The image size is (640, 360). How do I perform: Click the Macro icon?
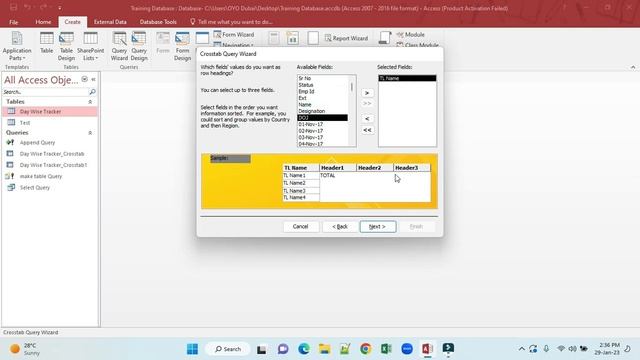pos(384,38)
